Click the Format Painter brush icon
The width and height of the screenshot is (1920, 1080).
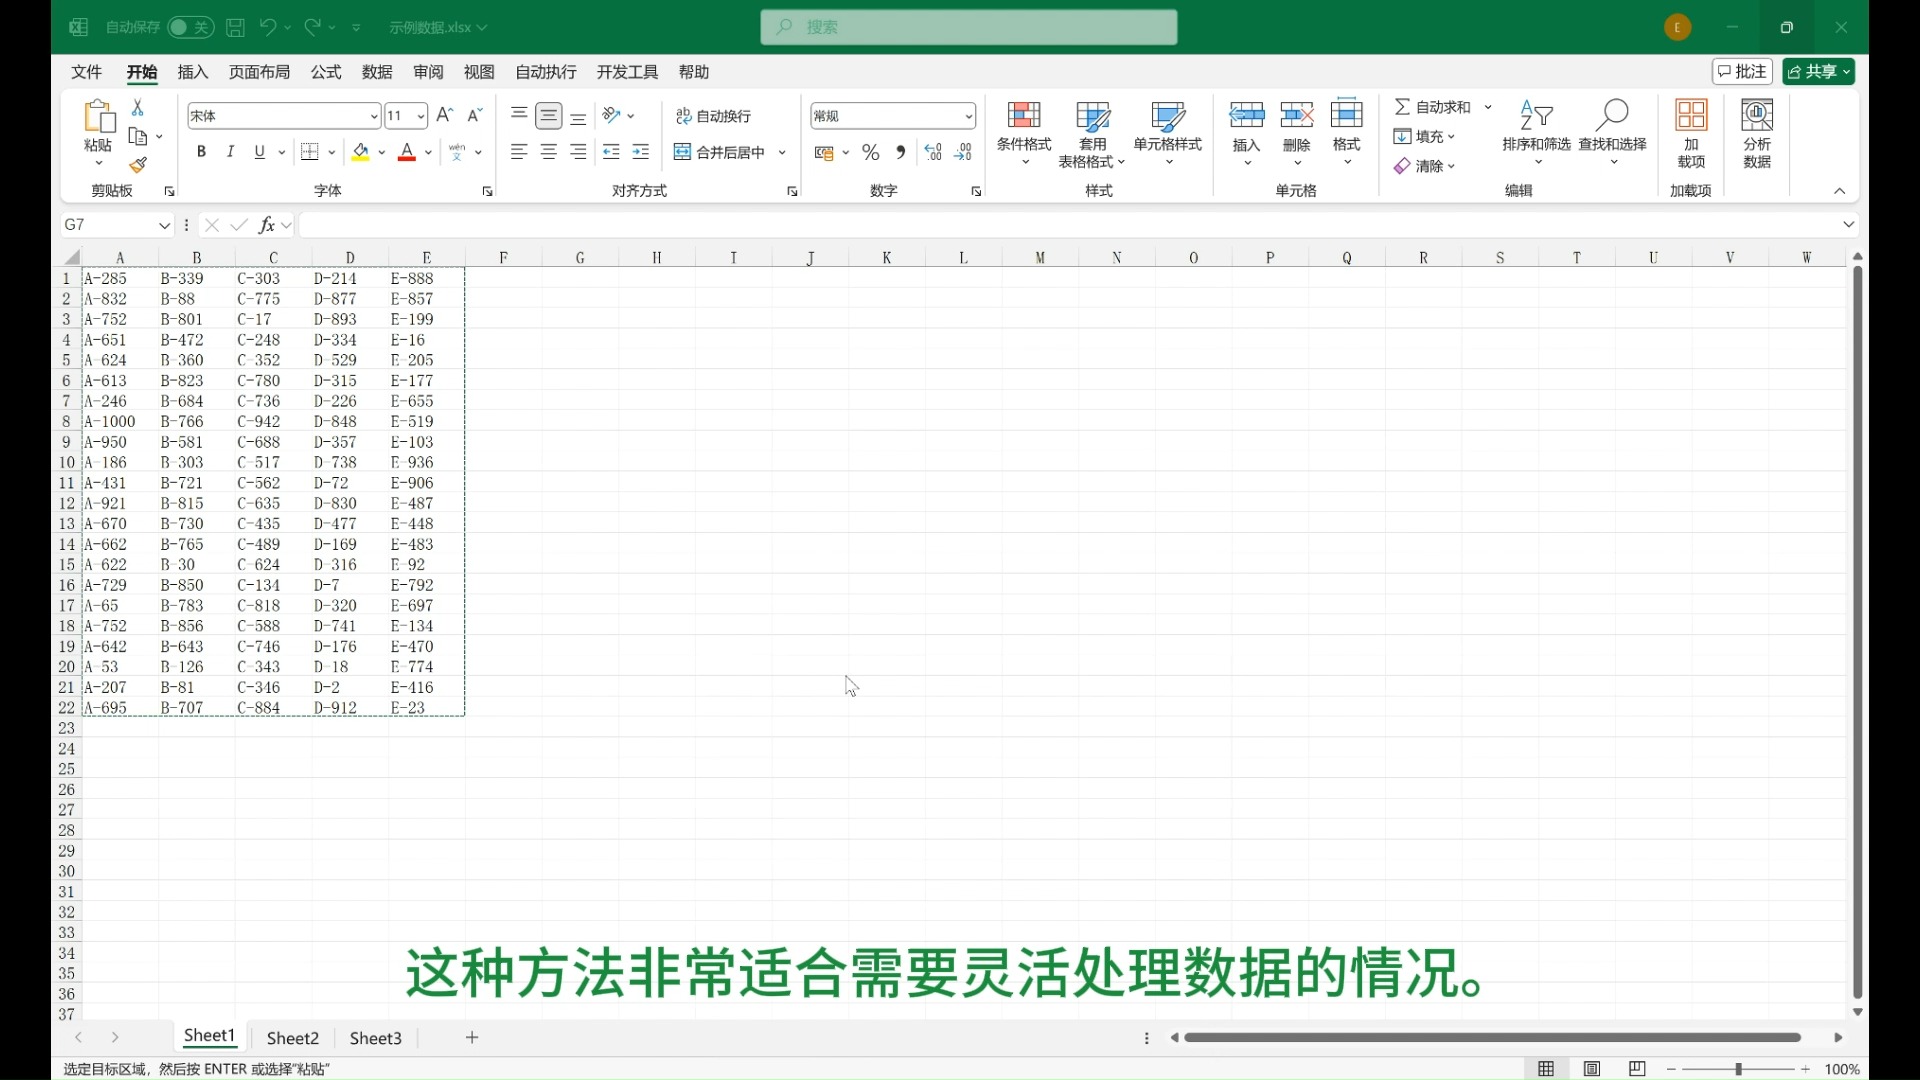[138, 165]
